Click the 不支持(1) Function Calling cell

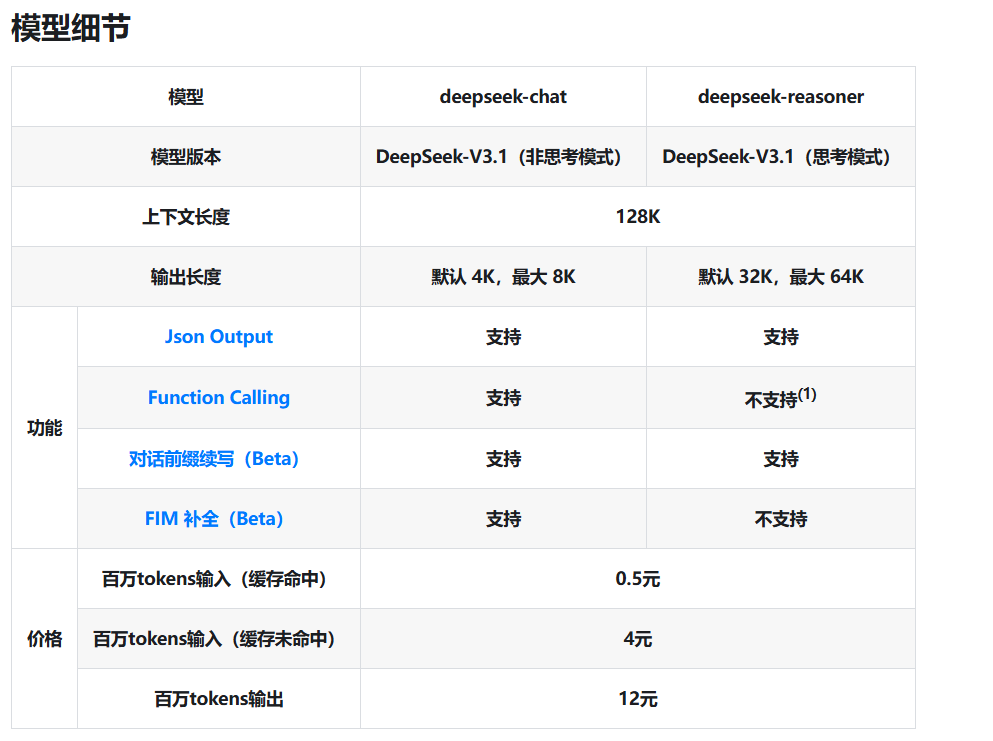click(x=780, y=398)
